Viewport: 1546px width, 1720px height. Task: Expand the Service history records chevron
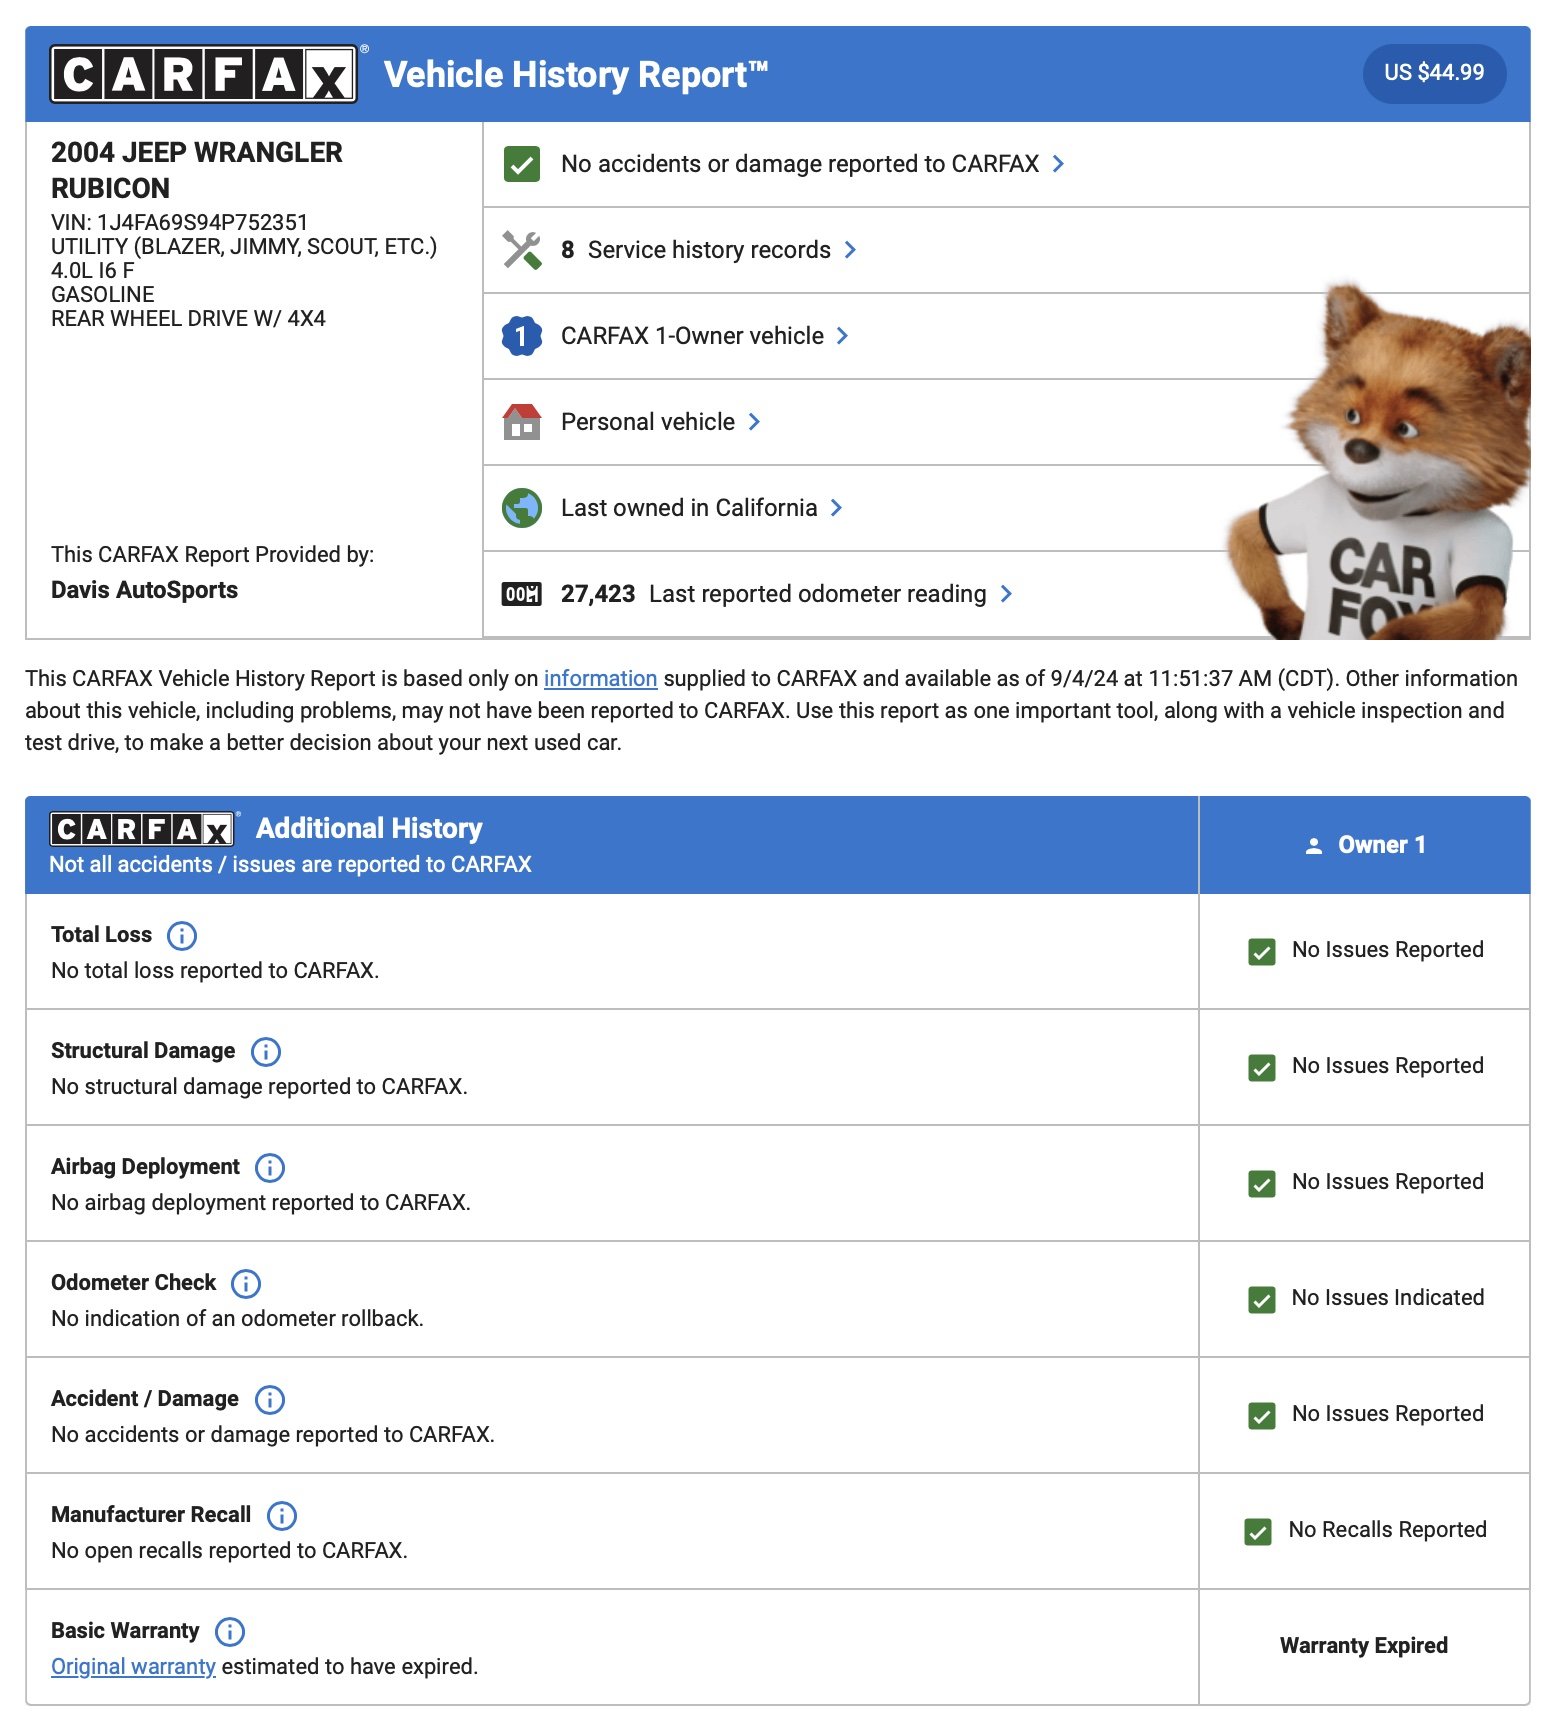pyautogui.click(x=850, y=250)
